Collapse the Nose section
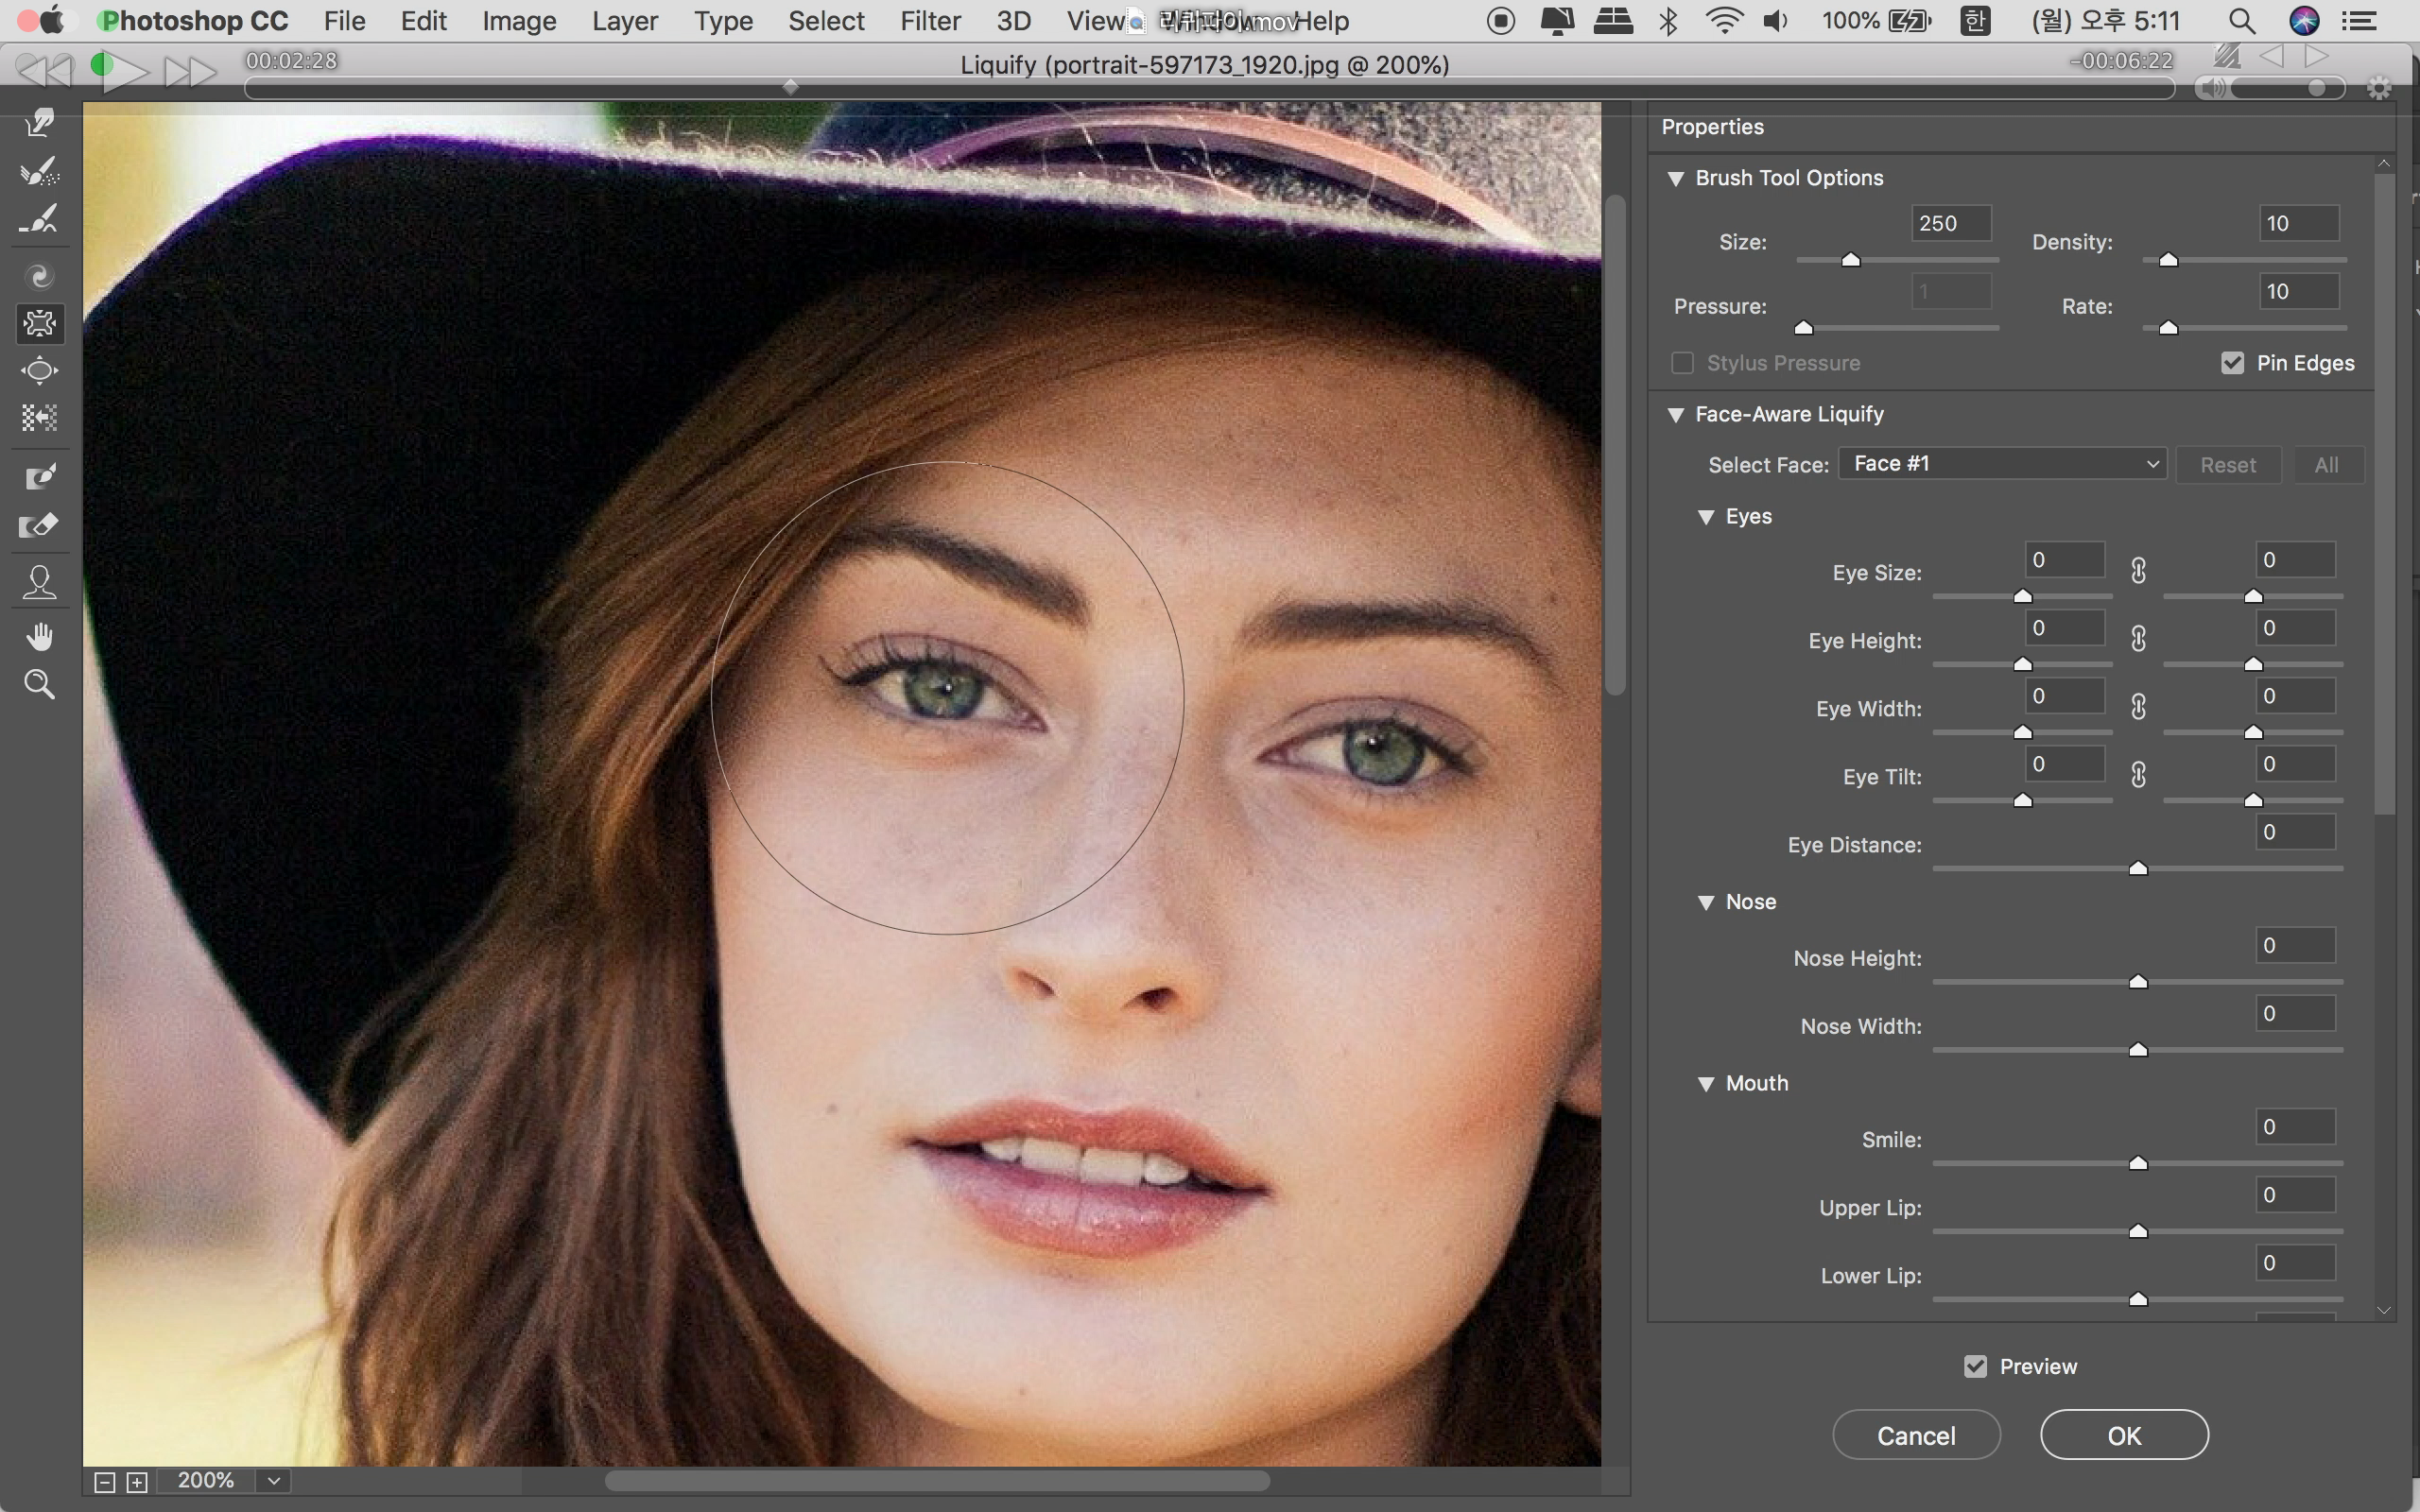 click(x=1706, y=902)
